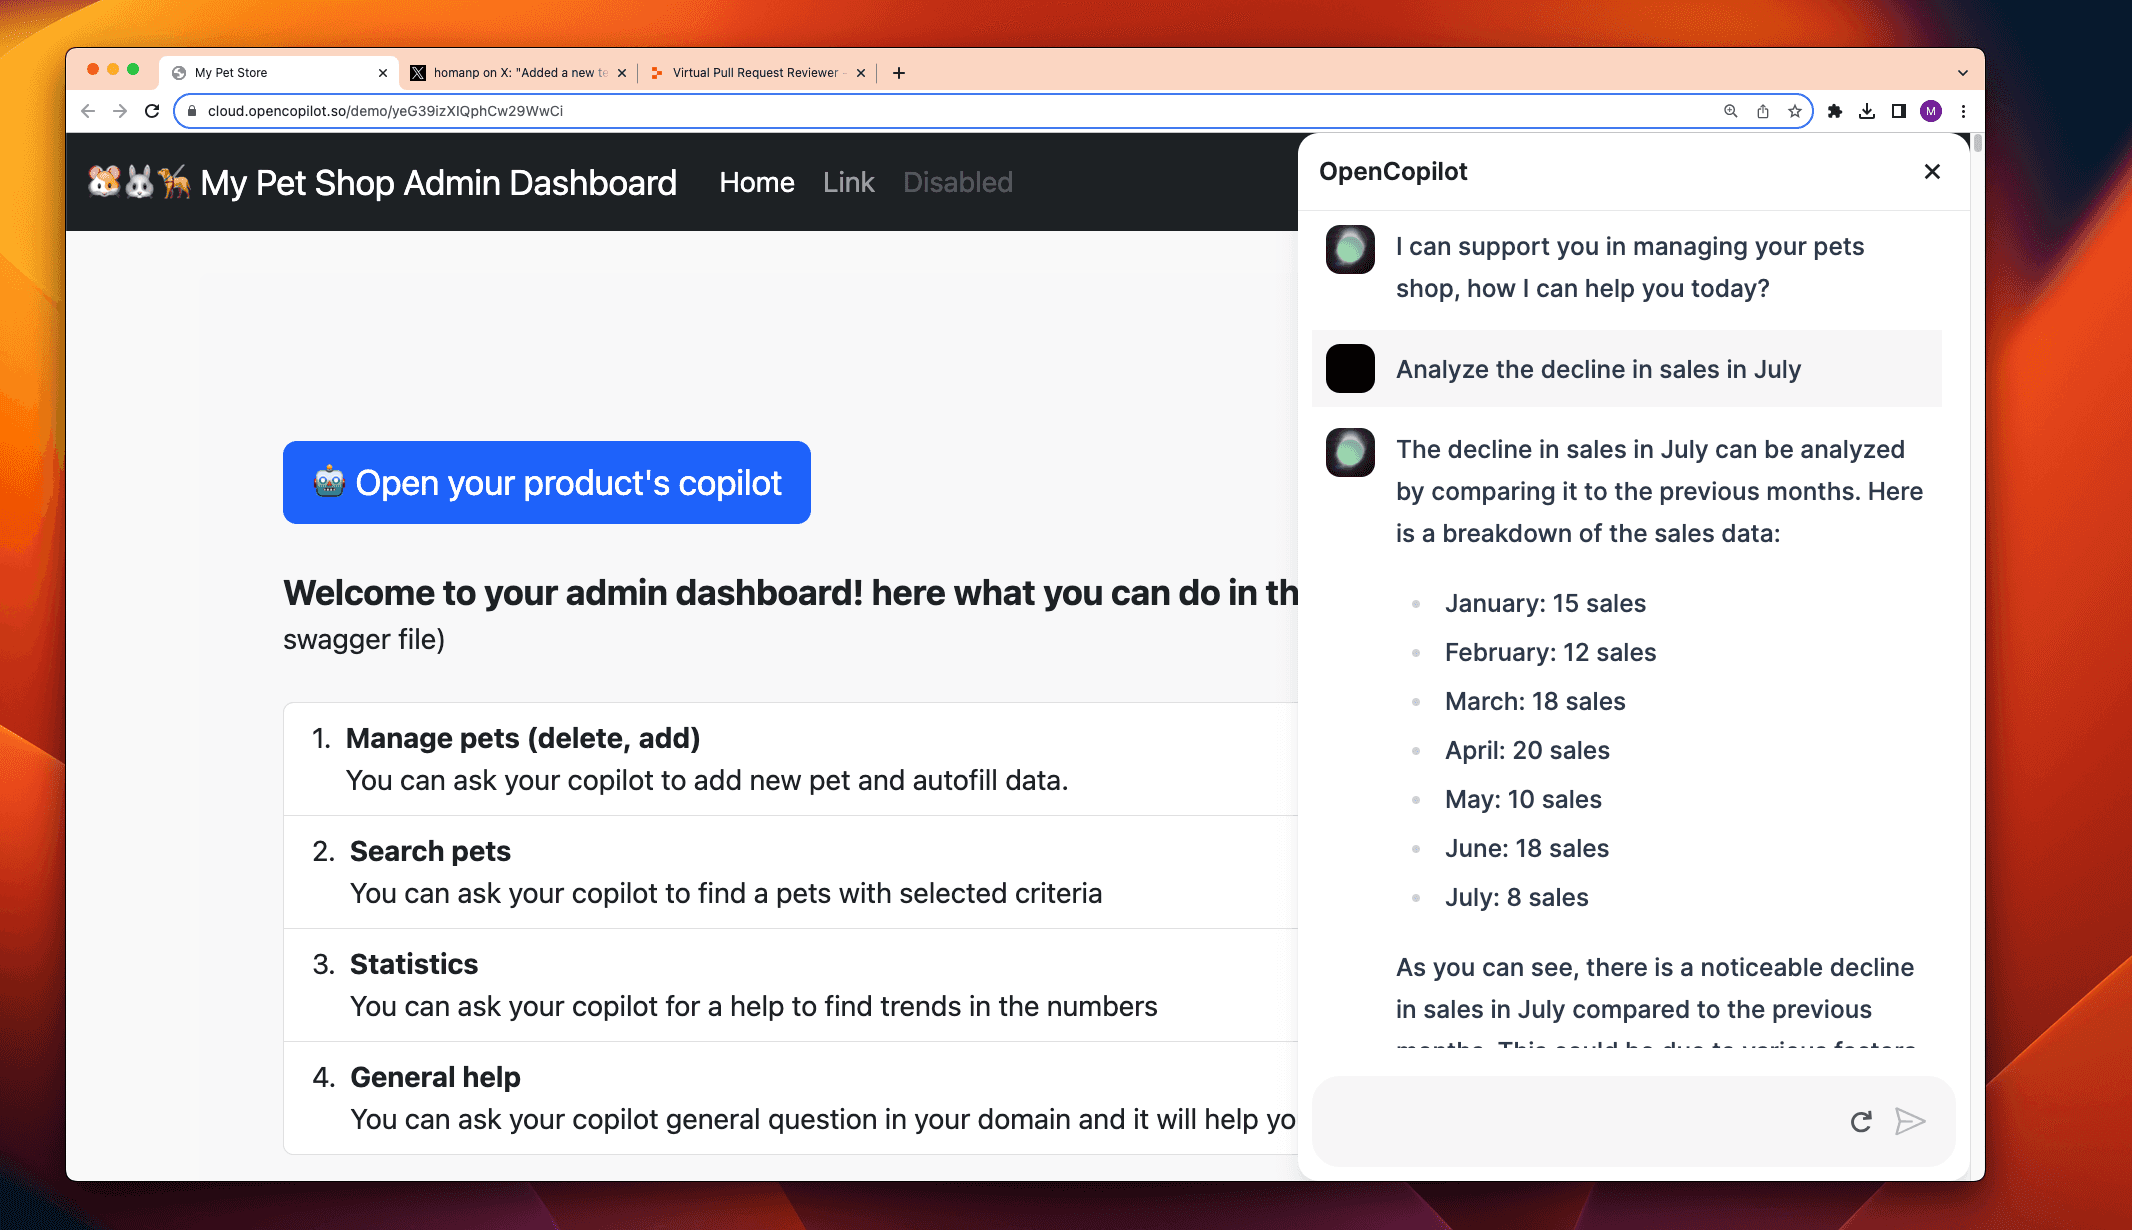Open the Link navigation item
Viewport: 2132px width, 1230px height.
click(848, 182)
